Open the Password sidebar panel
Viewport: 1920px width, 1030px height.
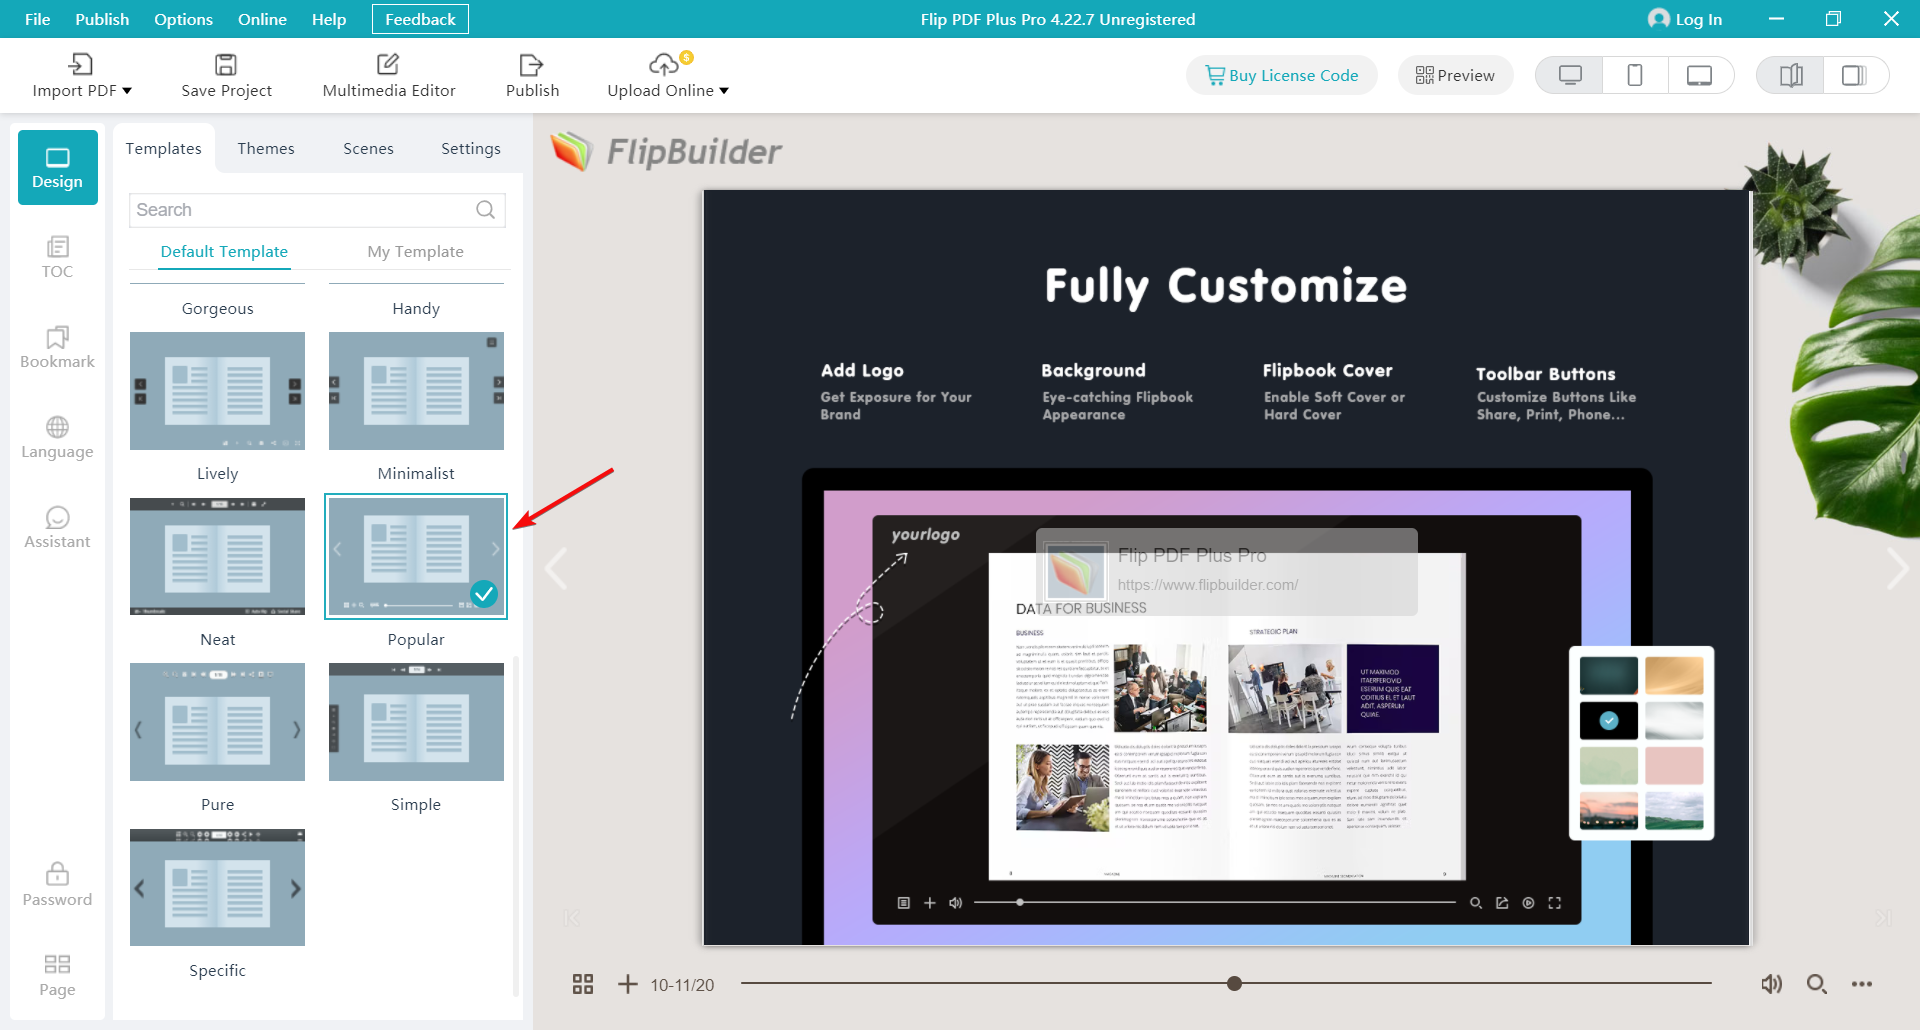pos(58,885)
